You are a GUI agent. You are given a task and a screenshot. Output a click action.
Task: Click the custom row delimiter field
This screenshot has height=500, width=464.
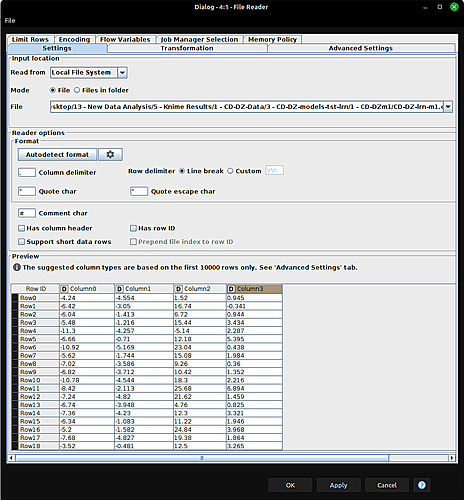pos(274,170)
